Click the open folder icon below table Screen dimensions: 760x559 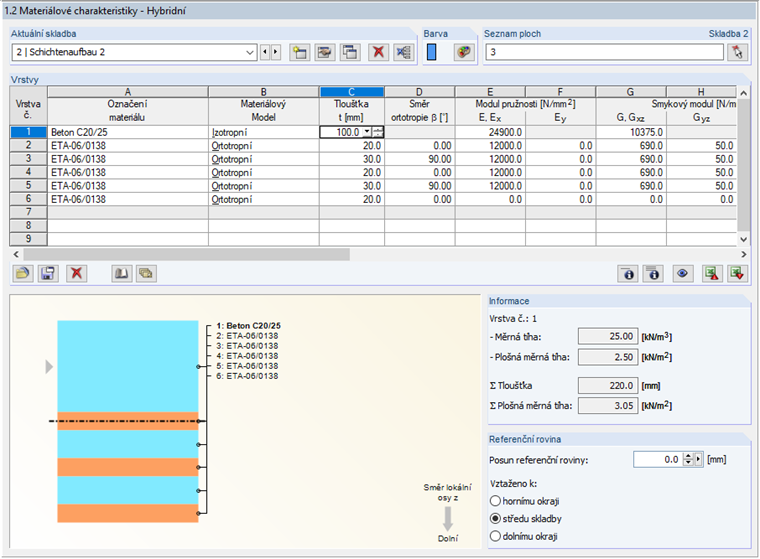tap(23, 272)
